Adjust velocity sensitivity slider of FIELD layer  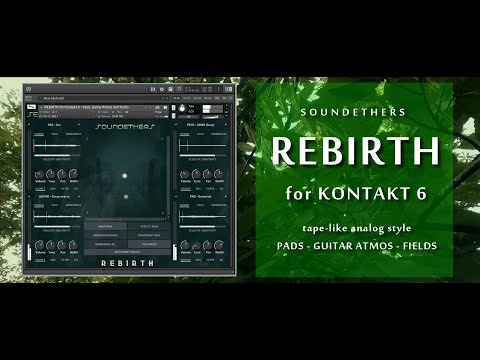202,155
